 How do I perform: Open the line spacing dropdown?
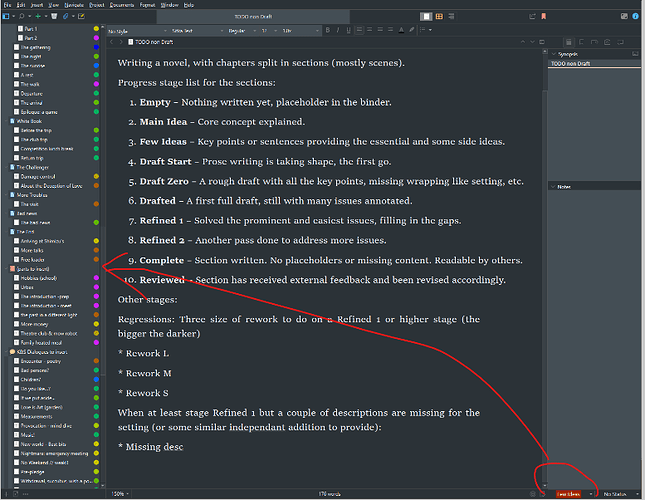click(300, 31)
